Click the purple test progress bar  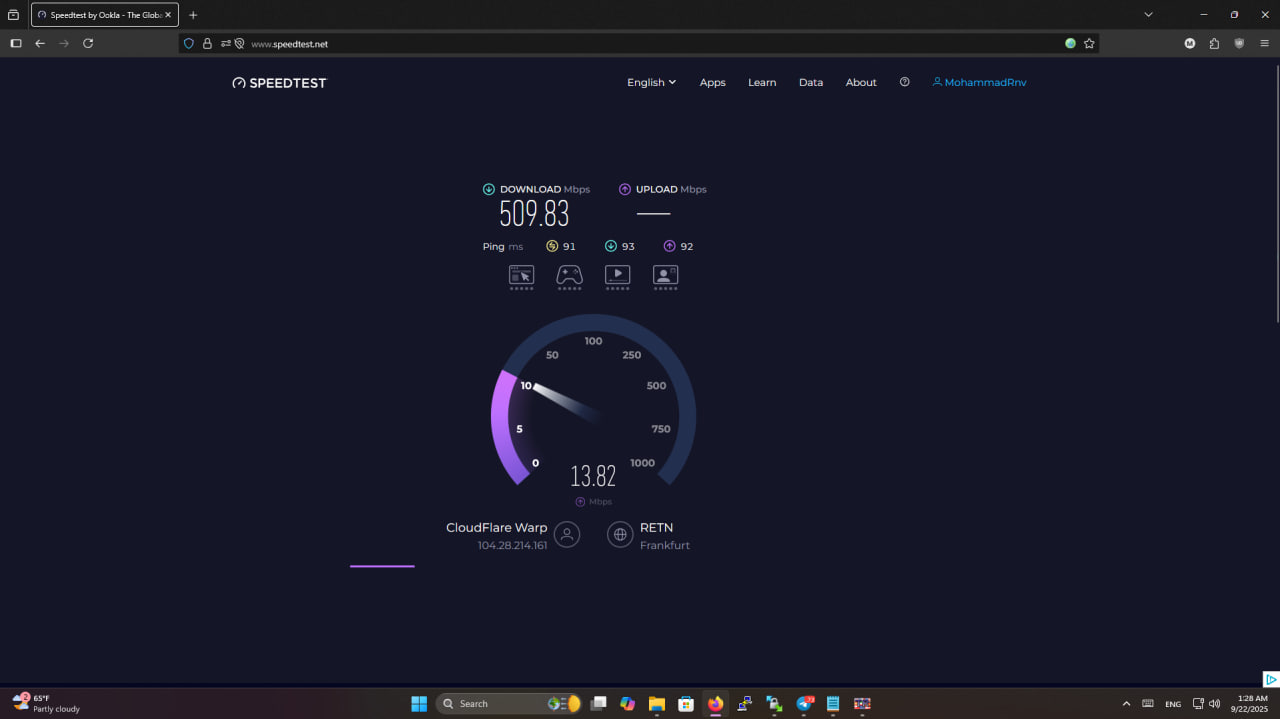click(382, 566)
